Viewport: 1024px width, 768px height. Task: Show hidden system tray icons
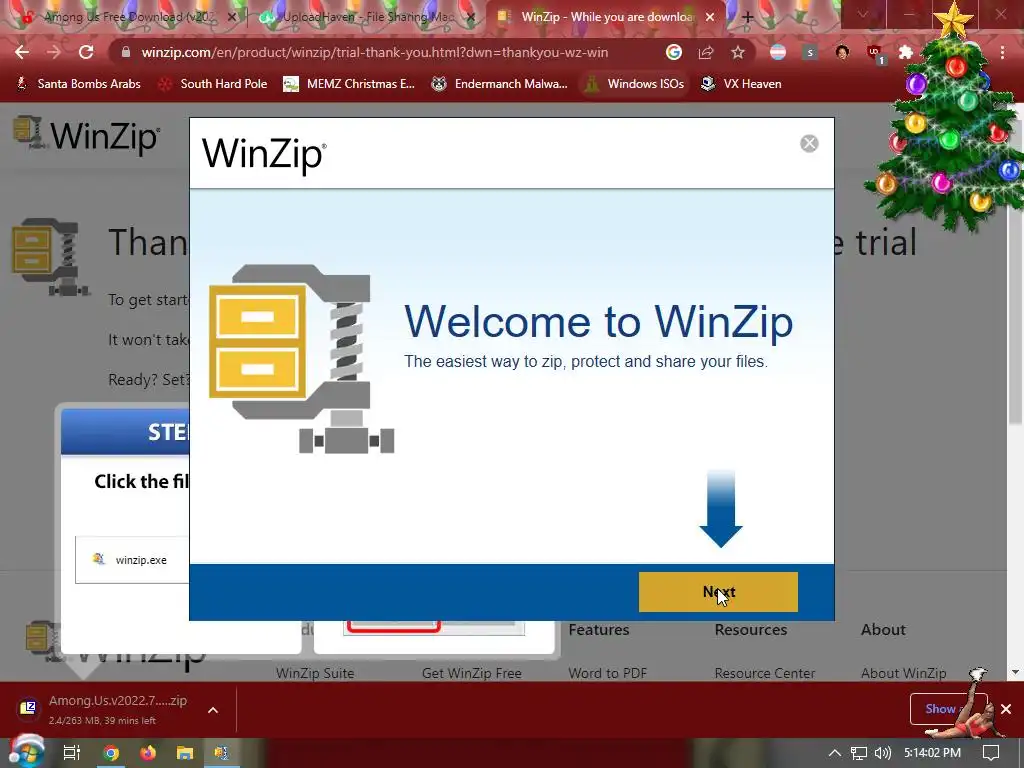(x=835, y=752)
